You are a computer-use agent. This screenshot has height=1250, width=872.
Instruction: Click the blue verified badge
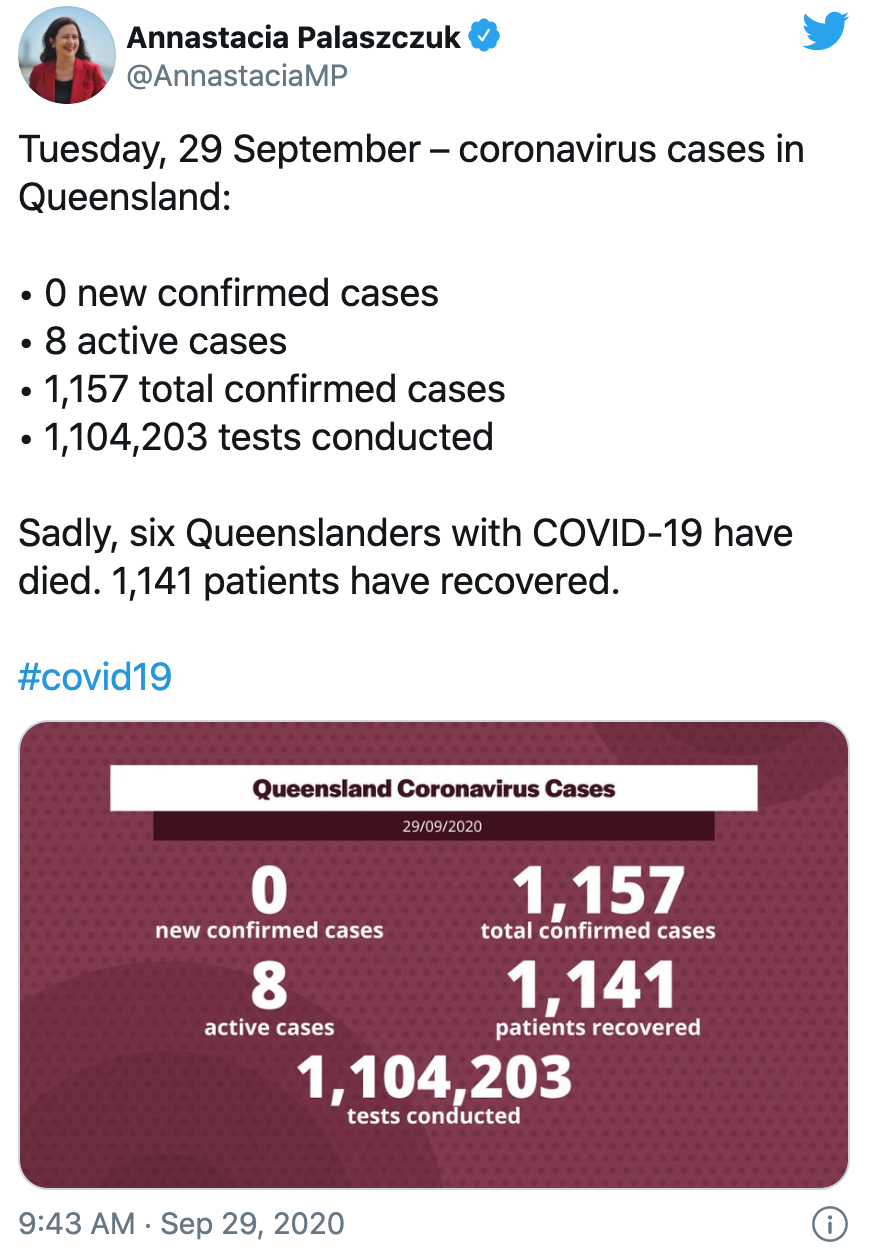pos(485,37)
